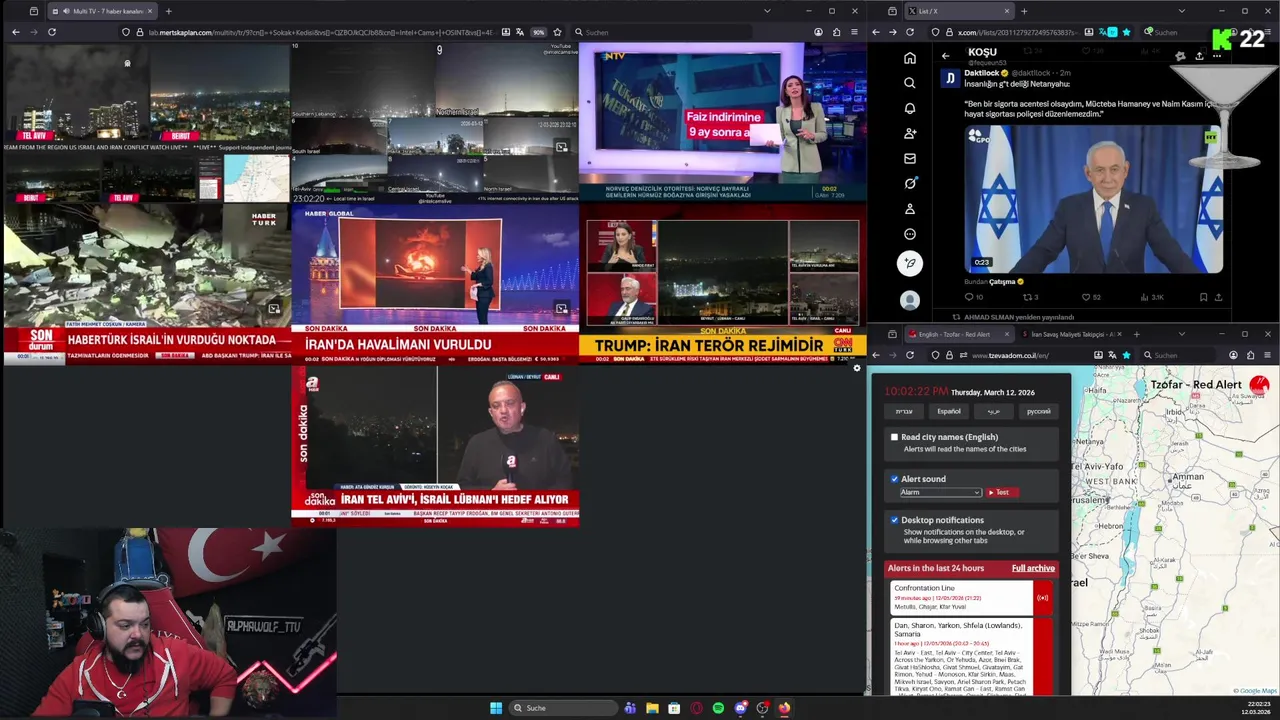Toggle the Alert sound checkbox

point(894,479)
